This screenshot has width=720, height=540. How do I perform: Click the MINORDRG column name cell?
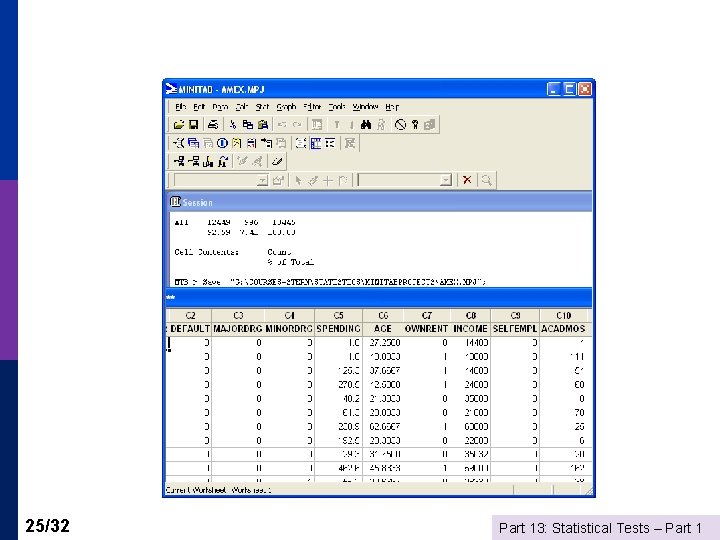click(x=289, y=329)
